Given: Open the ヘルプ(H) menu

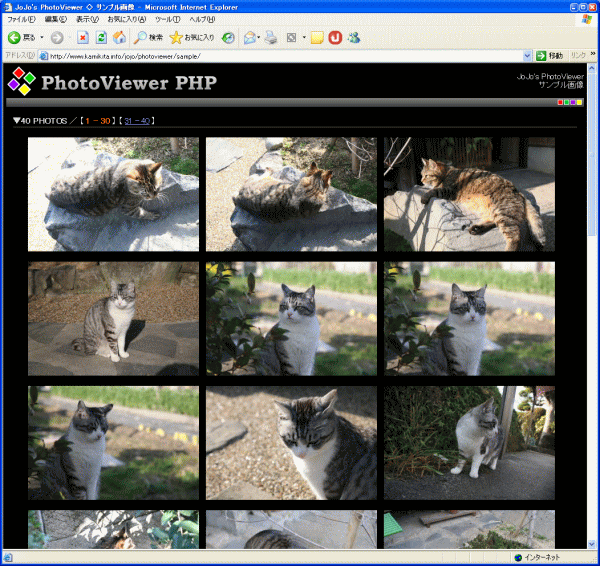Looking at the screenshot, I should 202,19.
